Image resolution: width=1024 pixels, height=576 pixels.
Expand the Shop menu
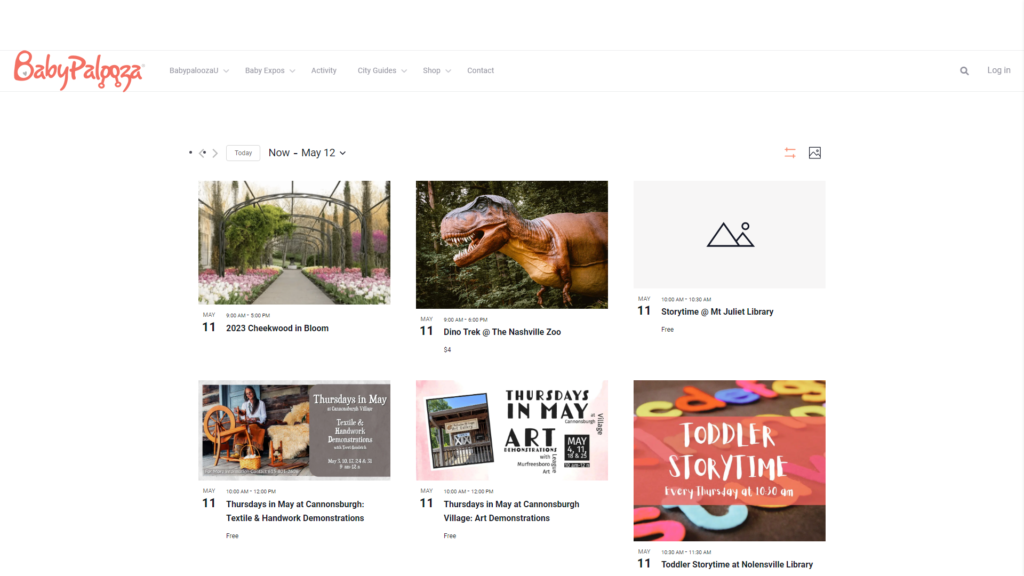pyautogui.click(x=436, y=71)
